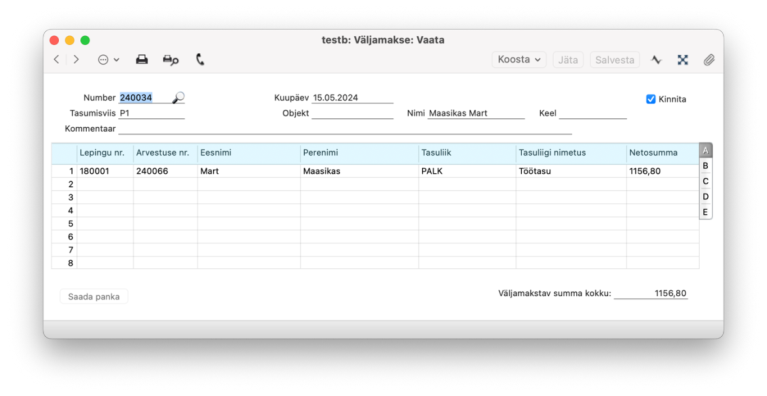Click Perenimi cell Maasikas
Image resolution: width=767 pixels, height=396 pixels.
point(360,171)
